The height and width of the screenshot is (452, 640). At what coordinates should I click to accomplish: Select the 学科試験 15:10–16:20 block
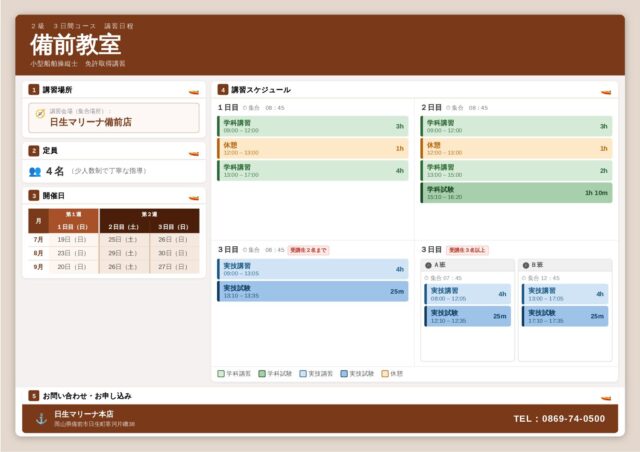click(516, 193)
